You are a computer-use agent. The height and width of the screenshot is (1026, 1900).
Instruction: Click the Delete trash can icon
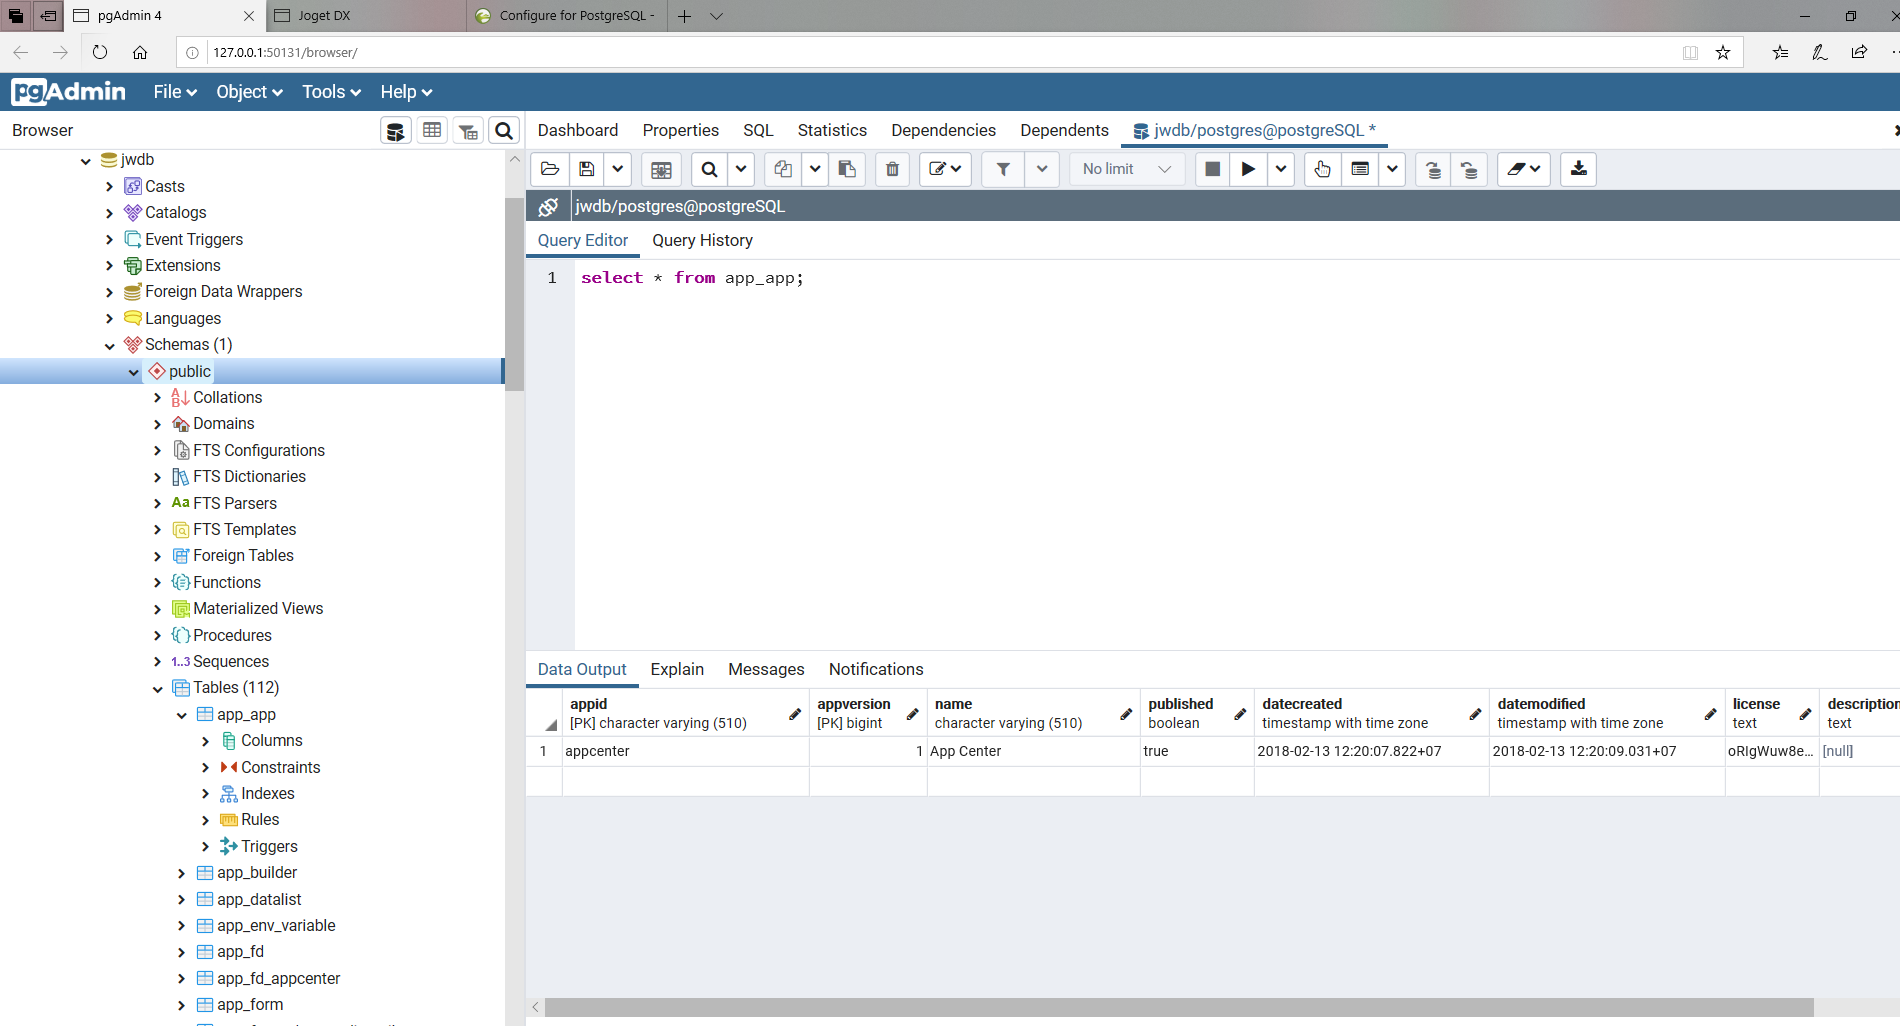pyautogui.click(x=892, y=169)
